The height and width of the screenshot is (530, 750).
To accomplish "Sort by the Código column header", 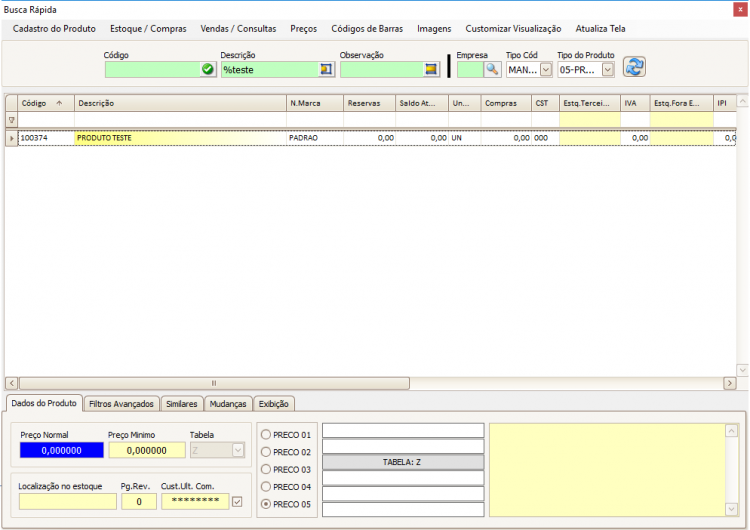I will (40, 103).
